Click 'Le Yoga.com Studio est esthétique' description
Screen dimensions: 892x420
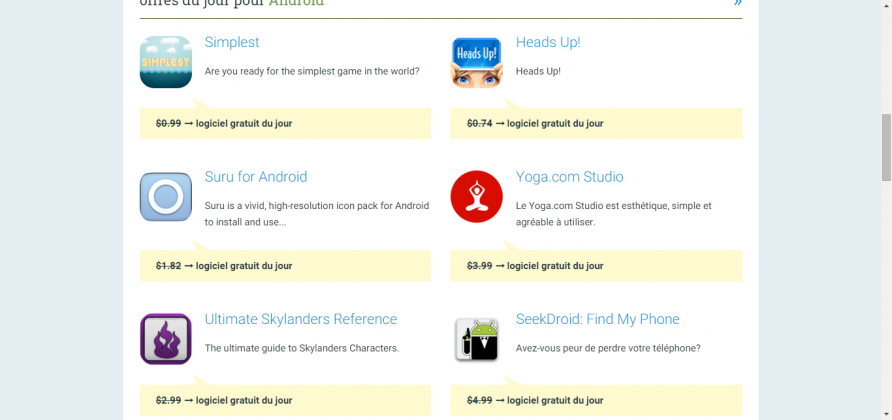point(613,214)
